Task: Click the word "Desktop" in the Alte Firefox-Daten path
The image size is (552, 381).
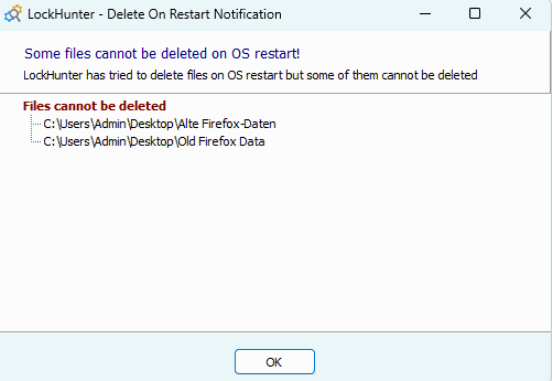Action: [152, 124]
